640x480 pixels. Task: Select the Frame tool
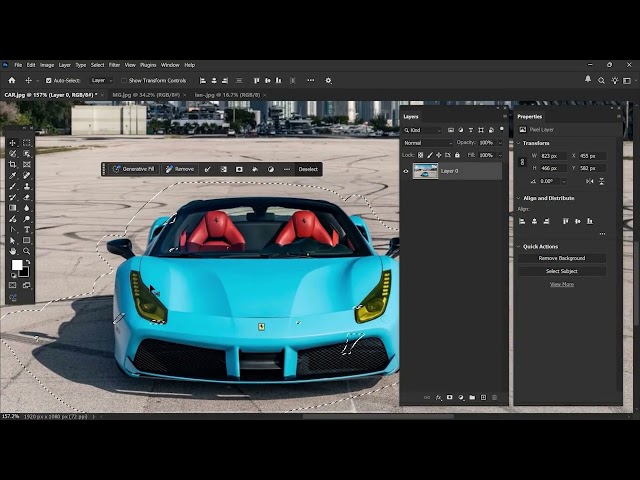[x=27, y=164]
